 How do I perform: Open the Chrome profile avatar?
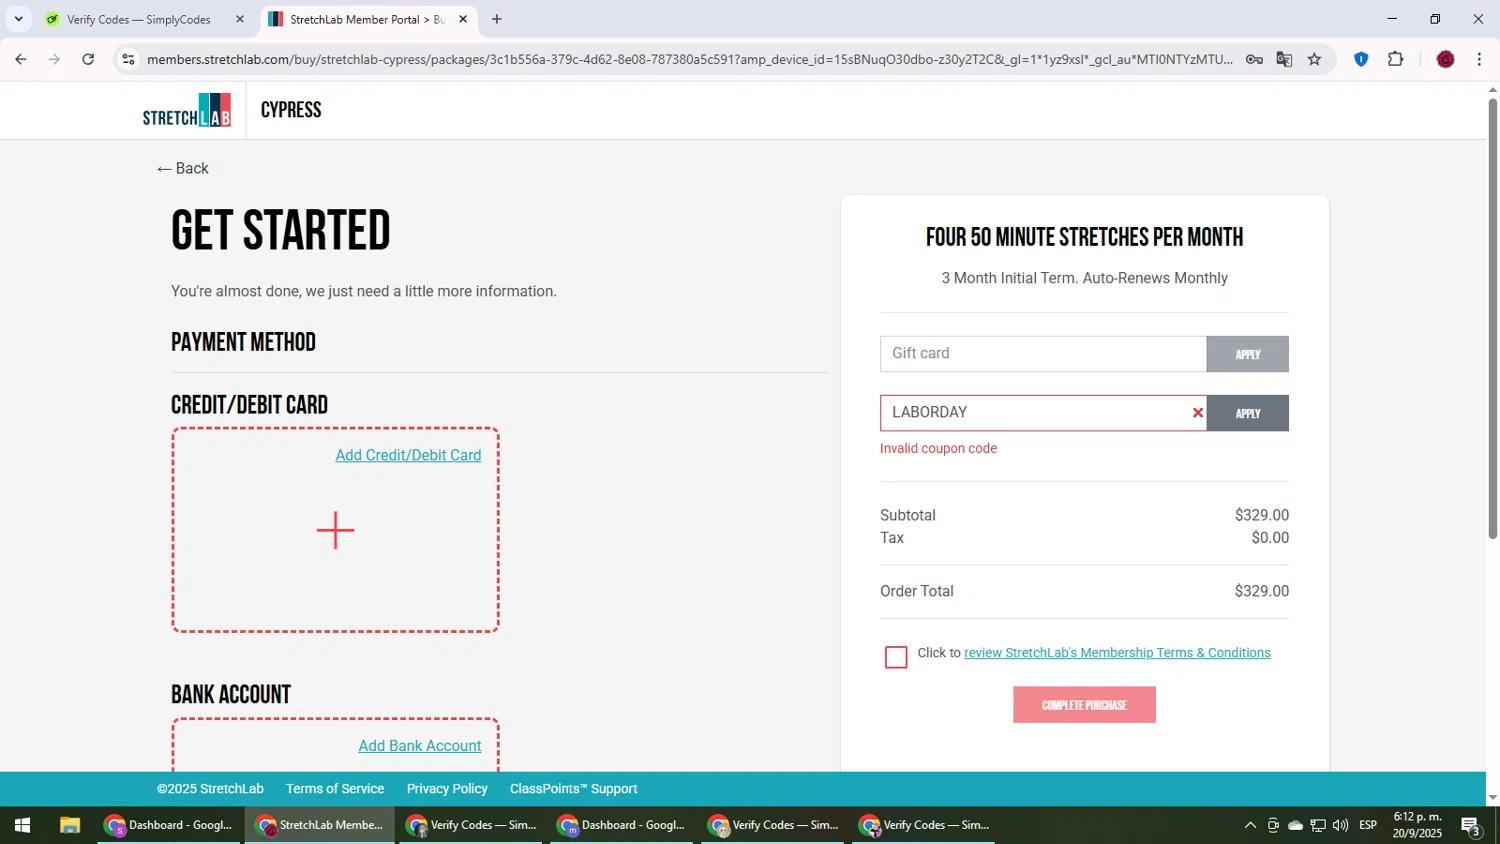1445,59
